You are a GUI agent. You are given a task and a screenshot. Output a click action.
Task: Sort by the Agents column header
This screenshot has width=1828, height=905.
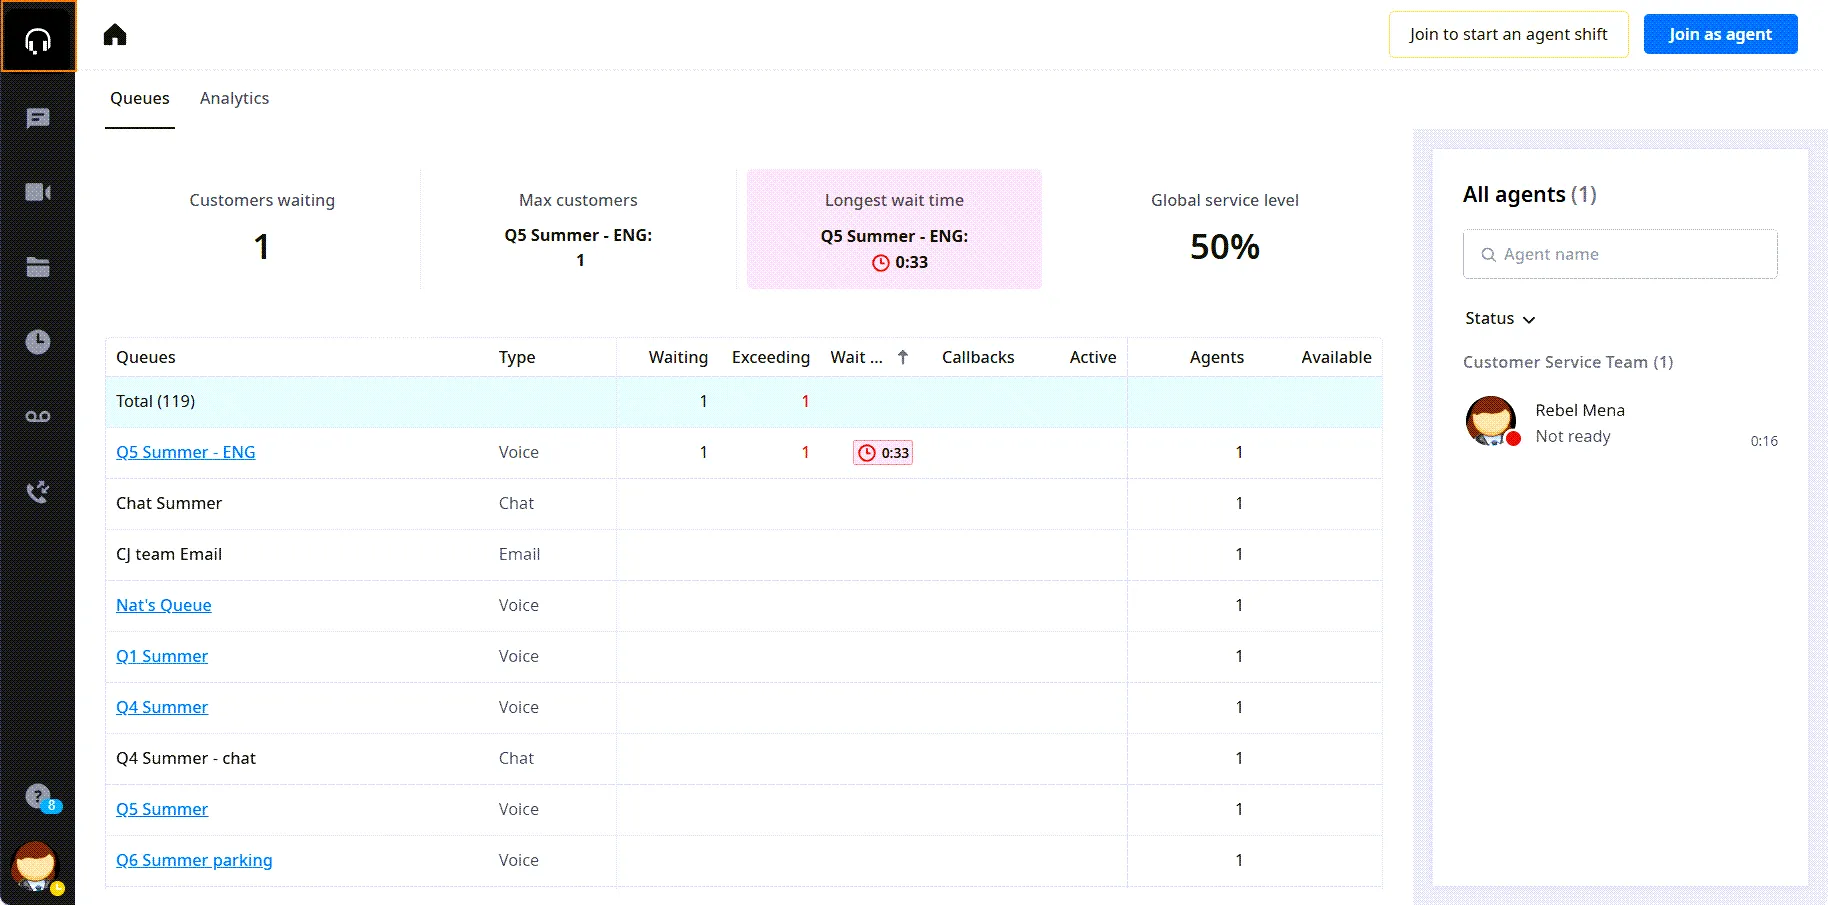1217,357
